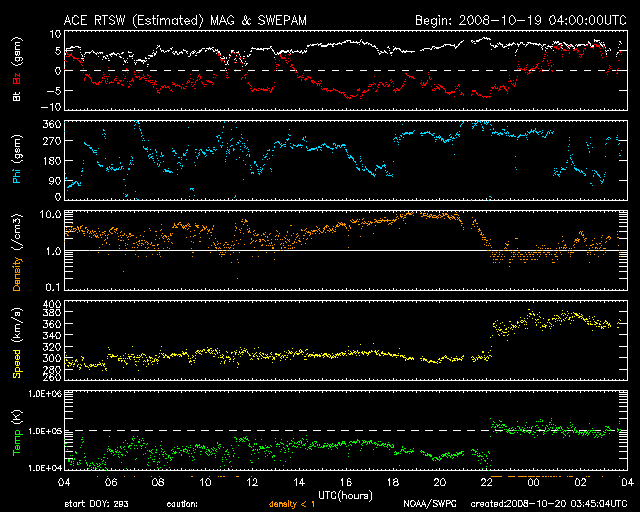Click the created:2008-10-20 03:45:04UTC text
This screenshot has width=640, height=512.
(549, 504)
